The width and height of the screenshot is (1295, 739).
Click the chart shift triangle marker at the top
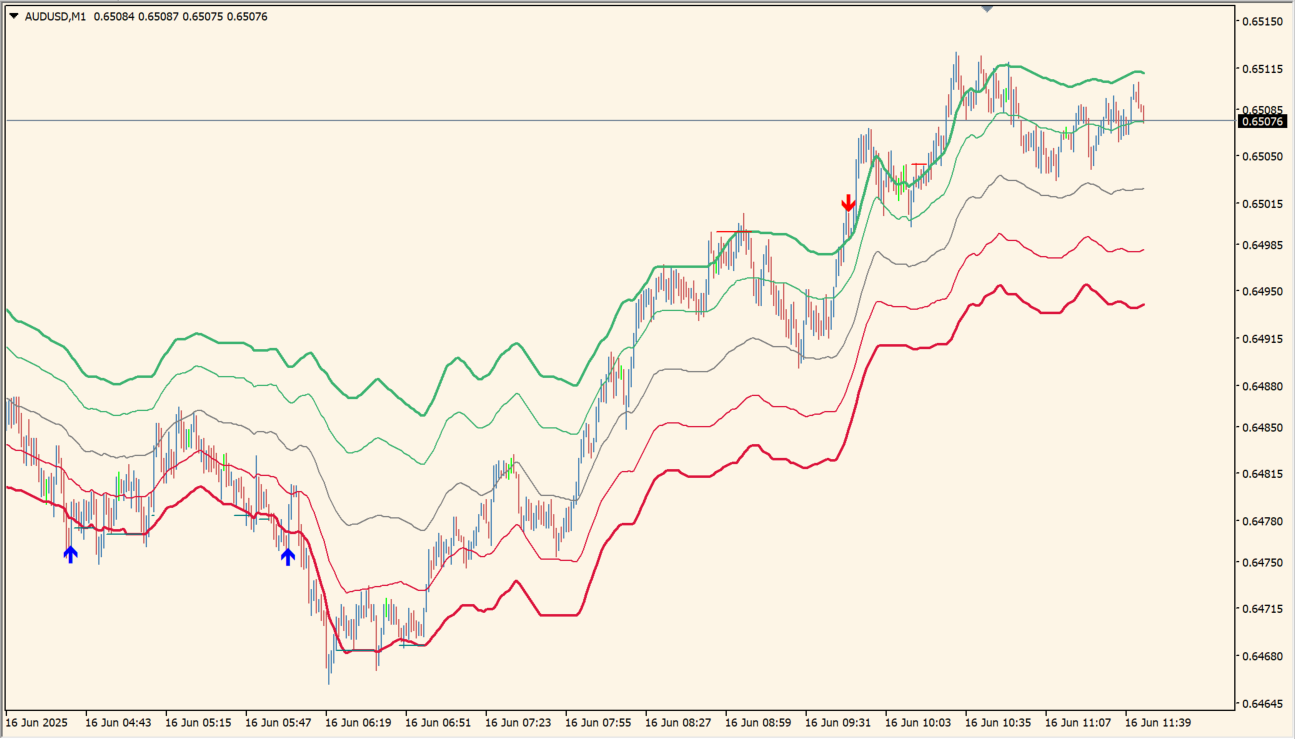[x=987, y=9]
